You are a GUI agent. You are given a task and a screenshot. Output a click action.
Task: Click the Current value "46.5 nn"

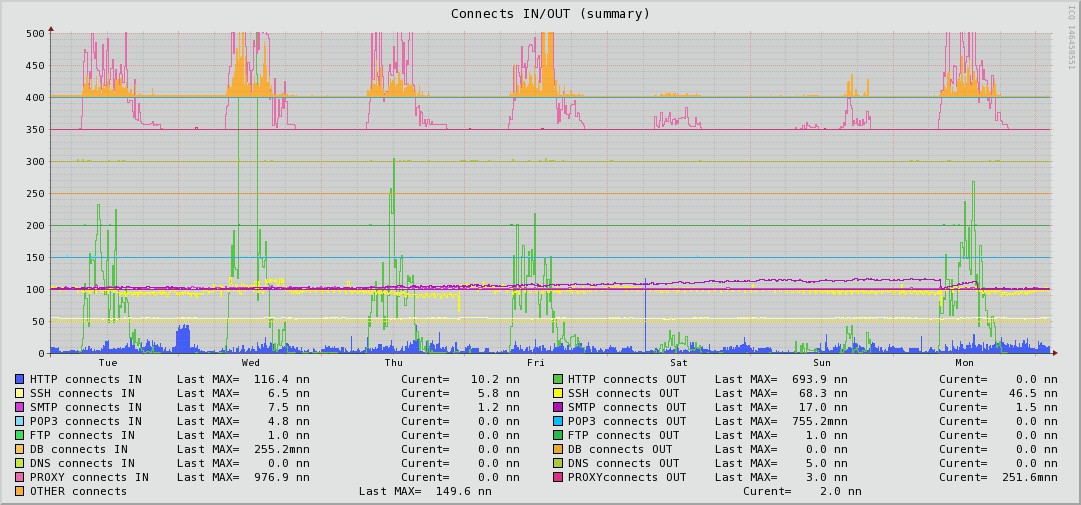tap(1033, 393)
